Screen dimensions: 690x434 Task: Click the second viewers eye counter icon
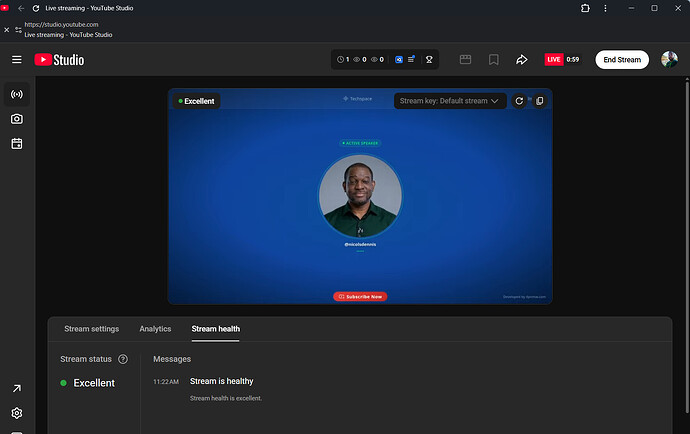coord(374,59)
